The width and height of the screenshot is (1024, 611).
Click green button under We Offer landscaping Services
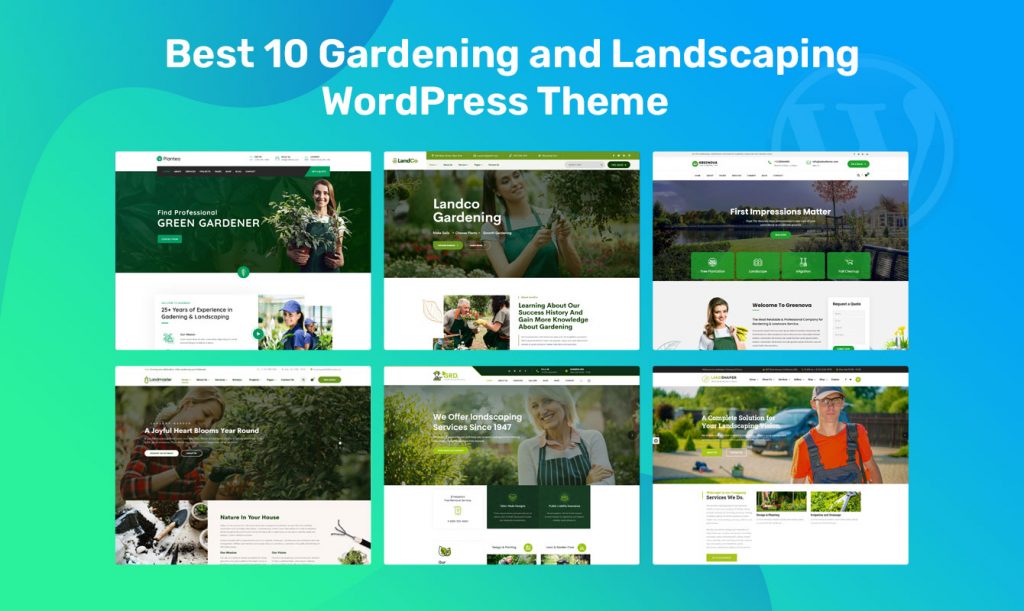(451, 450)
